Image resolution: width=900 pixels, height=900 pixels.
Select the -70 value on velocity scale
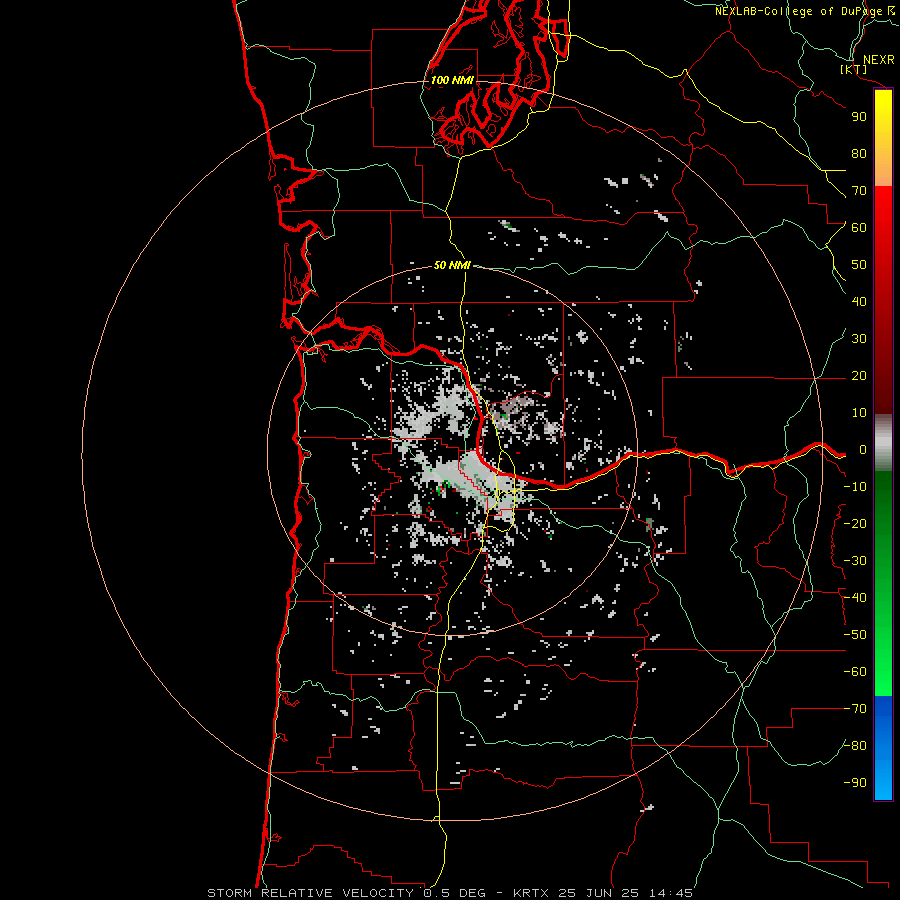click(x=855, y=709)
